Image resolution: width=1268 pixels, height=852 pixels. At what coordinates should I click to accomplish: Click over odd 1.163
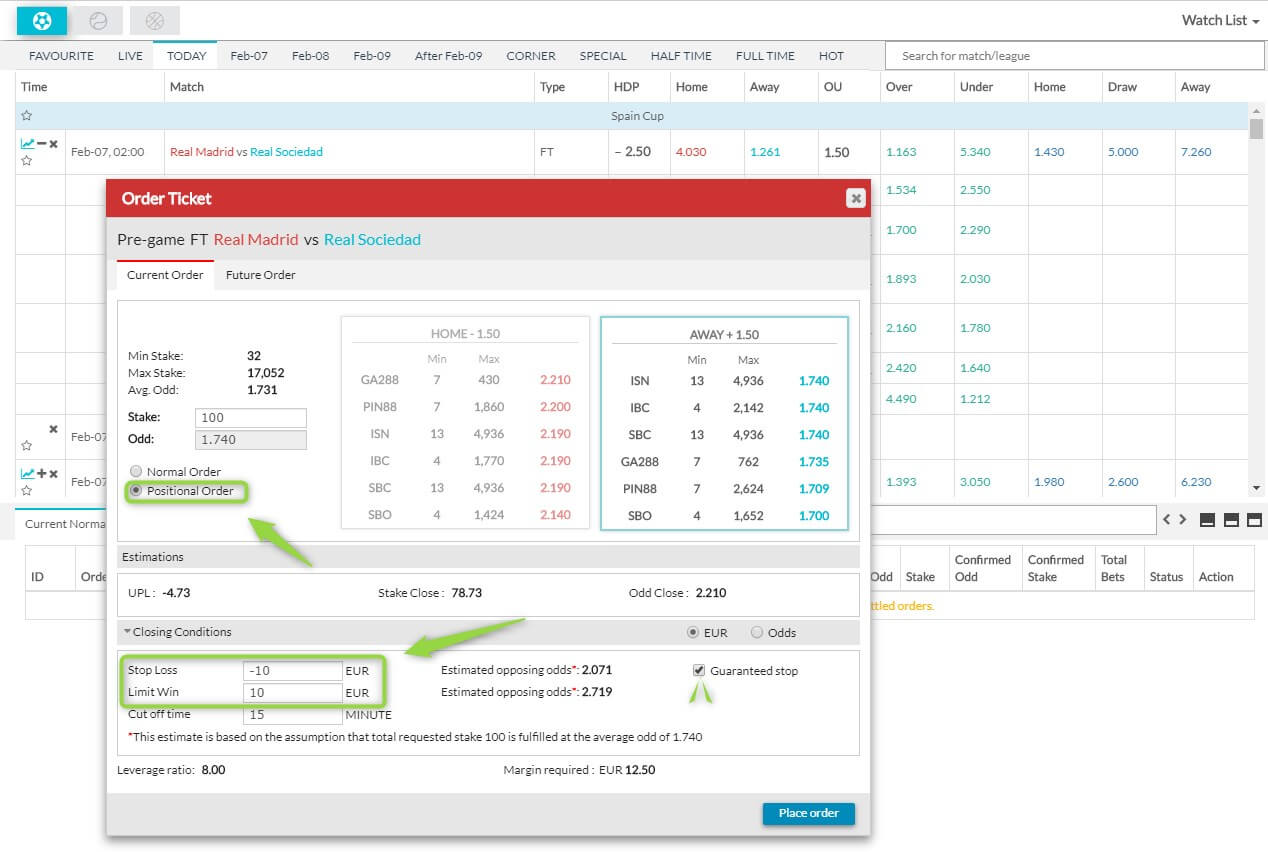click(x=901, y=152)
